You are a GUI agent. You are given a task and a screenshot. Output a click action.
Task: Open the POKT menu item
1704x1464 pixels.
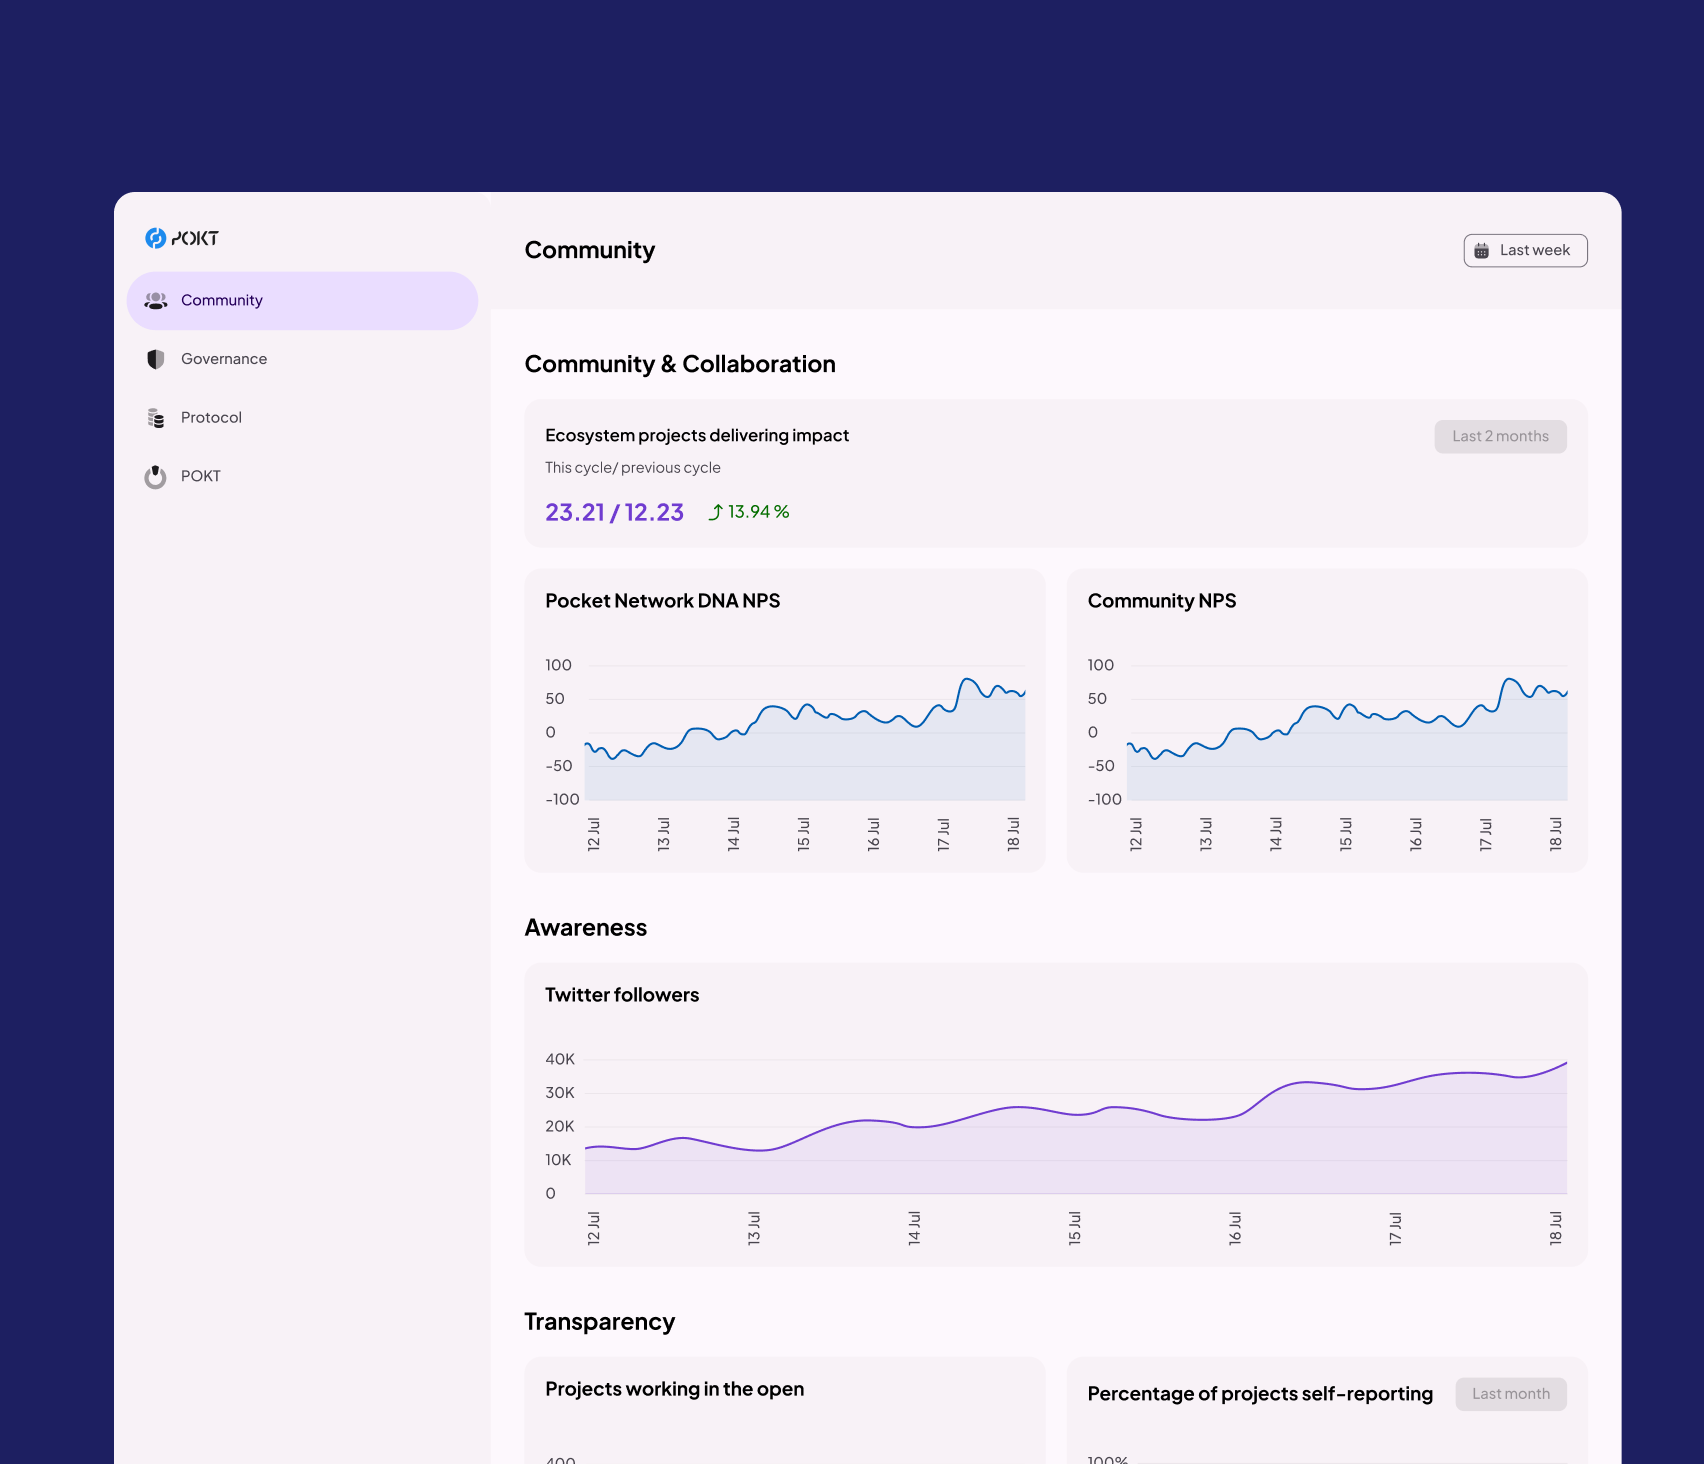(302, 477)
